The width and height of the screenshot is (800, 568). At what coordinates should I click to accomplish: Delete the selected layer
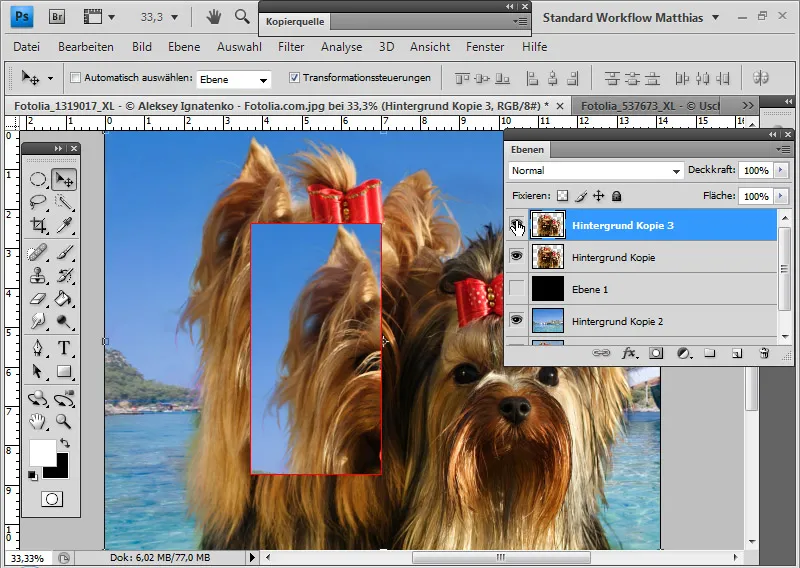pyautogui.click(x=764, y=353)
